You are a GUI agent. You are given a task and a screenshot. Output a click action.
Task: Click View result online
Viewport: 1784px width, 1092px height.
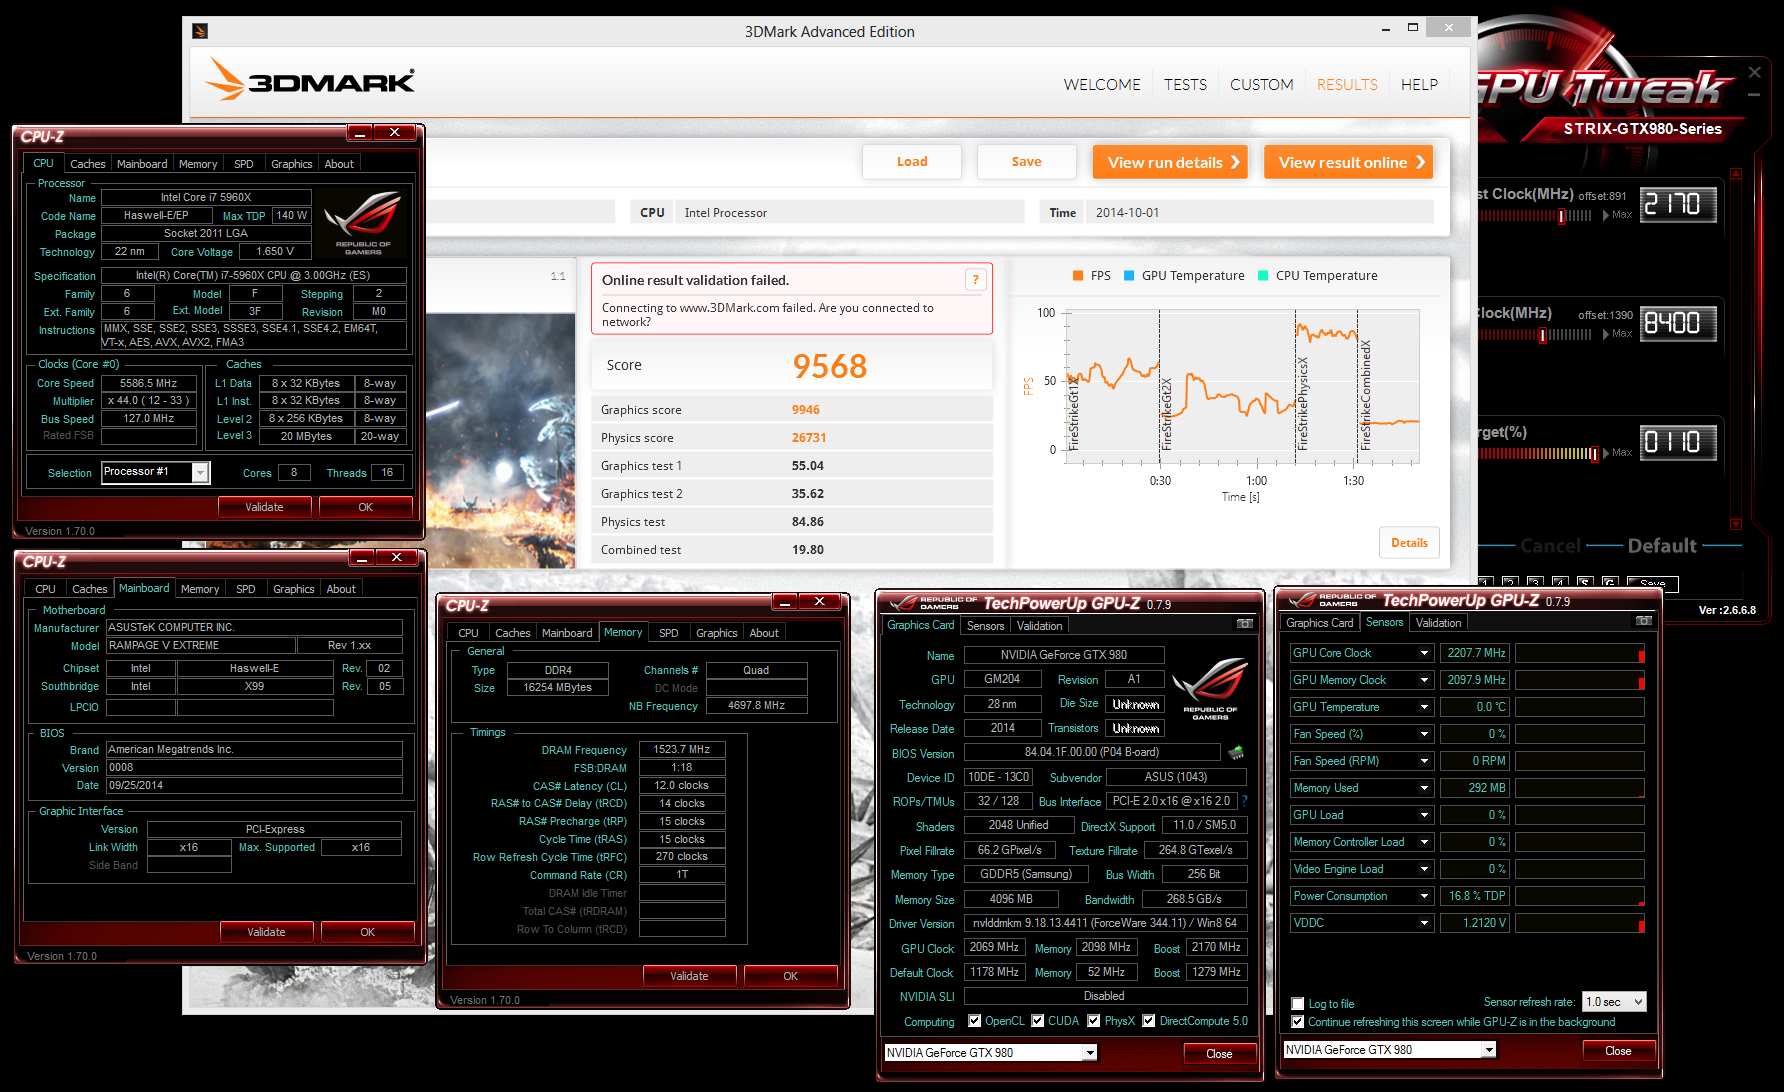pos(1348,162)
